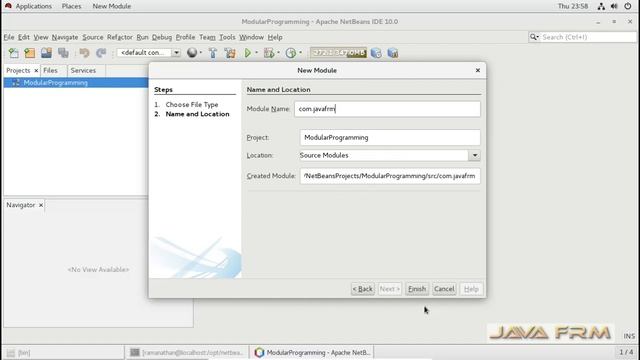Close the Projects tab
Screen dimensions: 640x360
36,71
